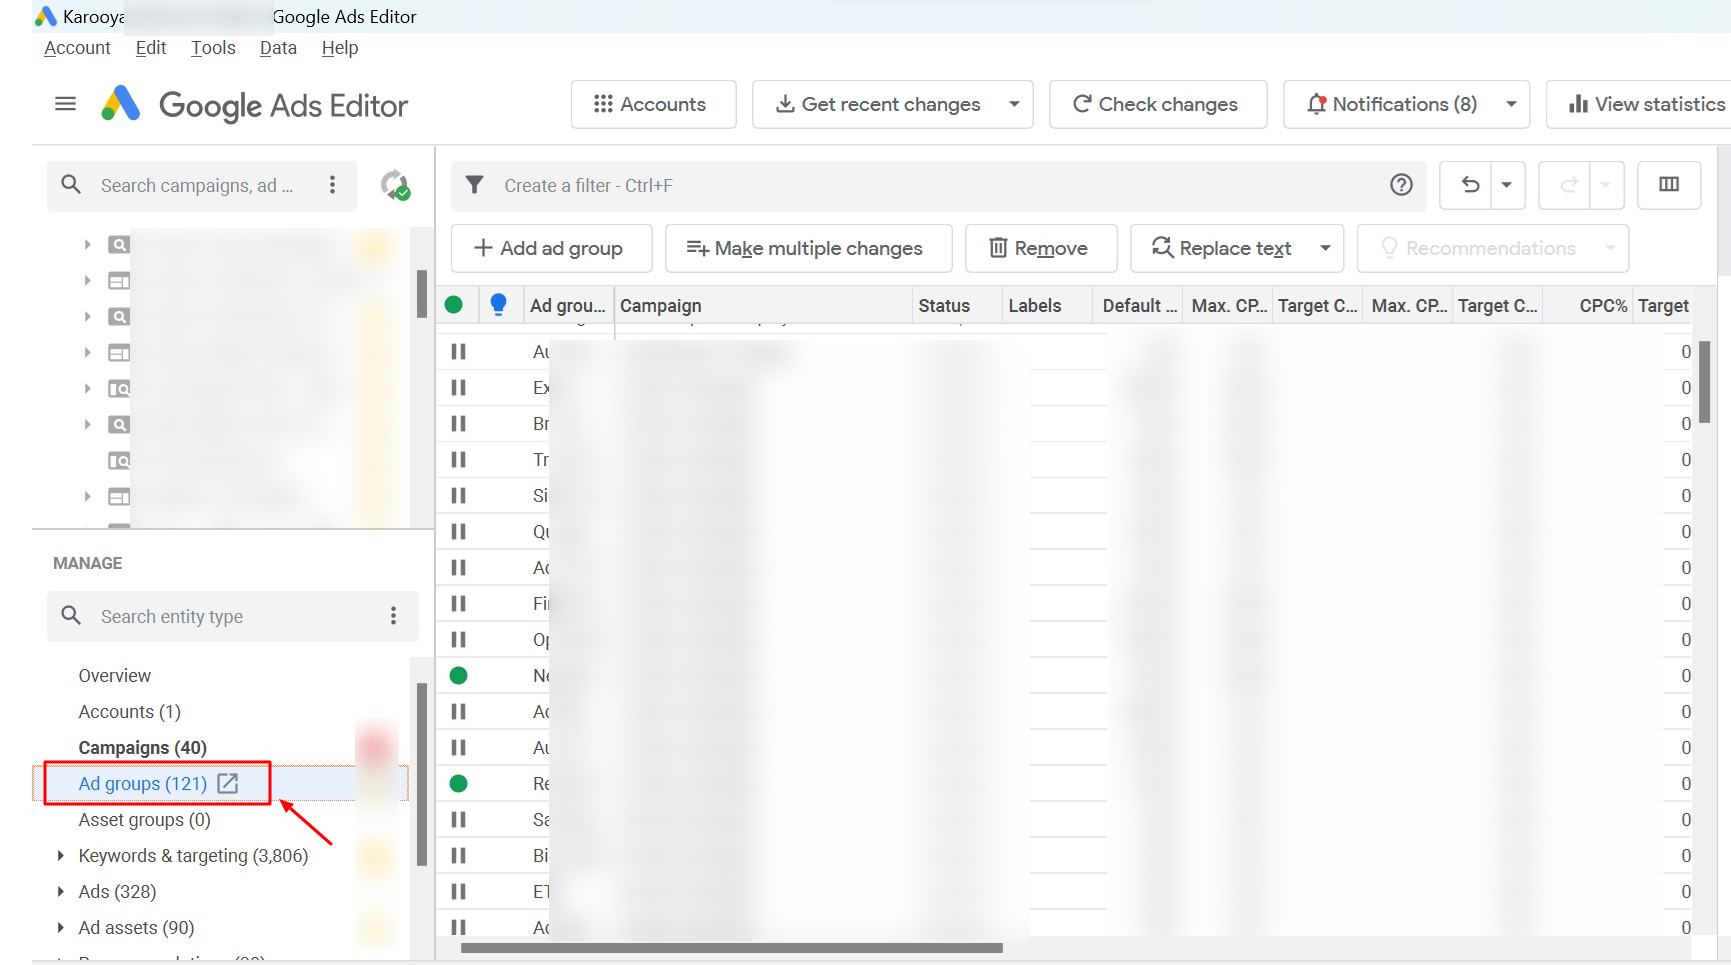Expand the first campaign tree row
This screenshot has height=965, width=1731.
(87, 245)
